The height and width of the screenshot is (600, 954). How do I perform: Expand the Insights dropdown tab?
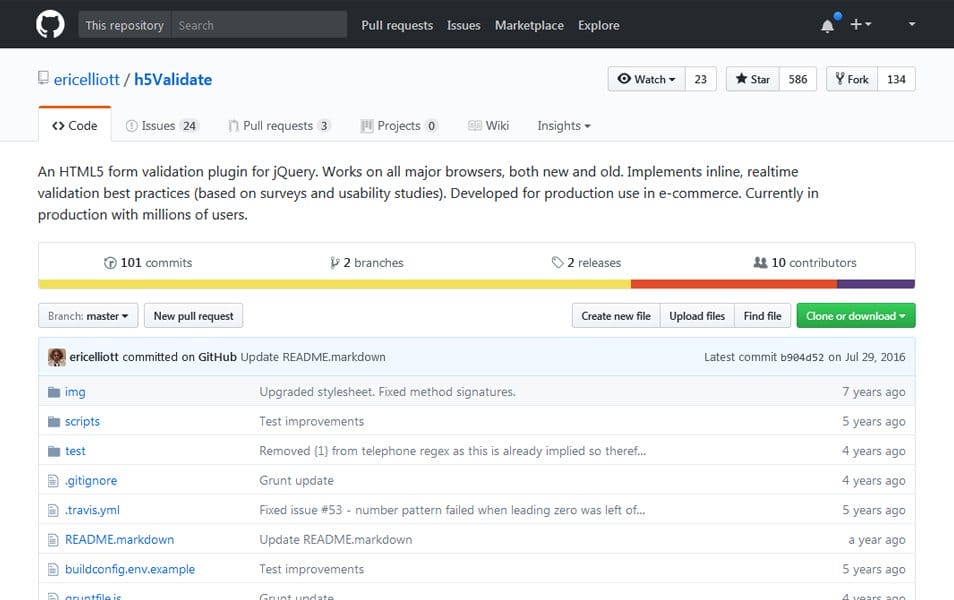click(563, 126)
